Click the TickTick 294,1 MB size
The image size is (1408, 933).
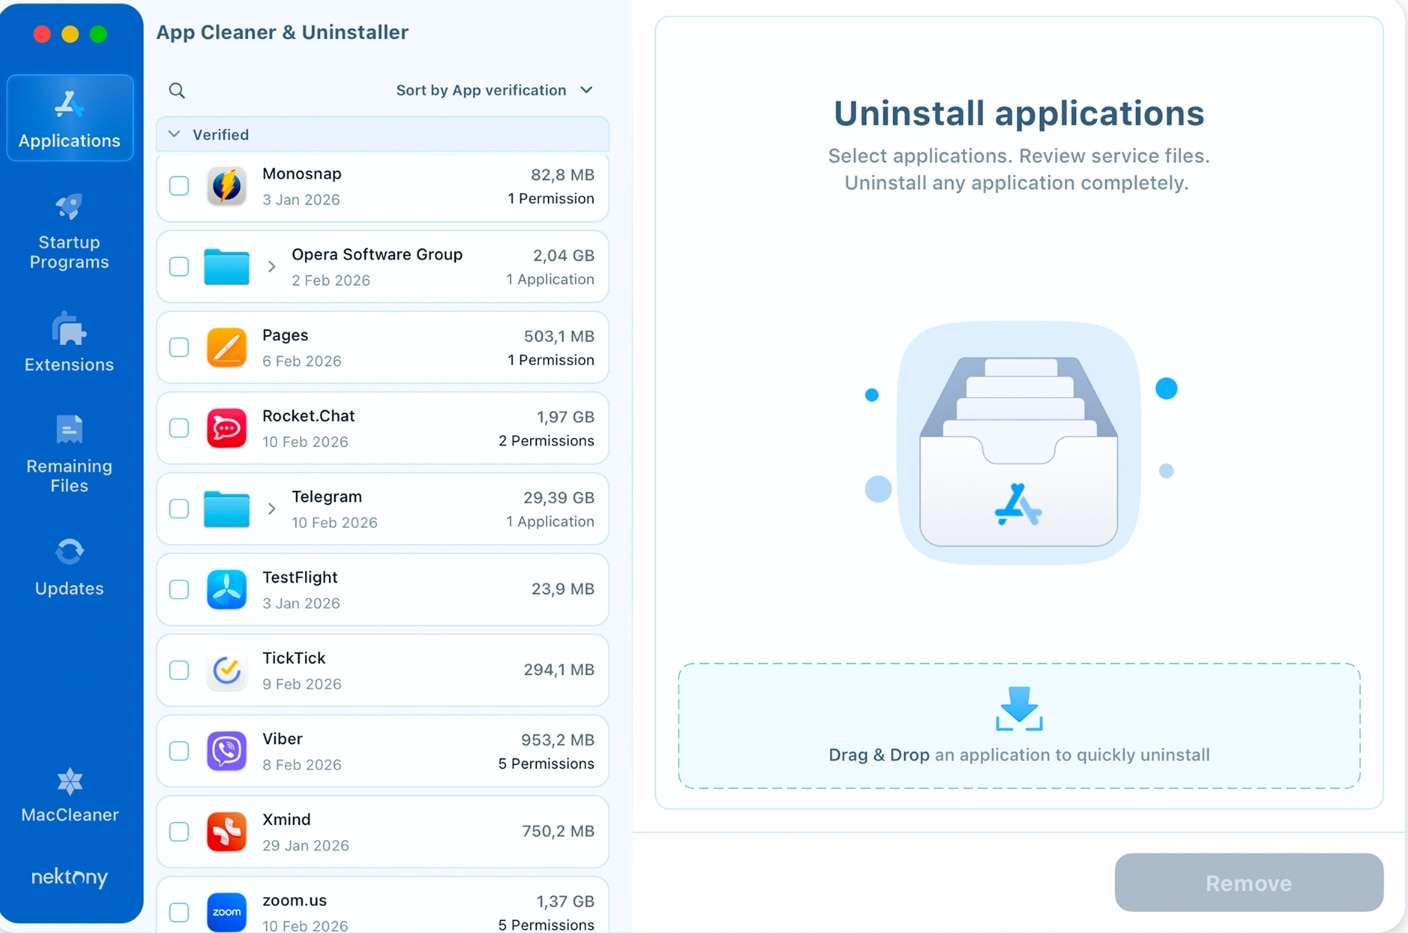(559, 670)
